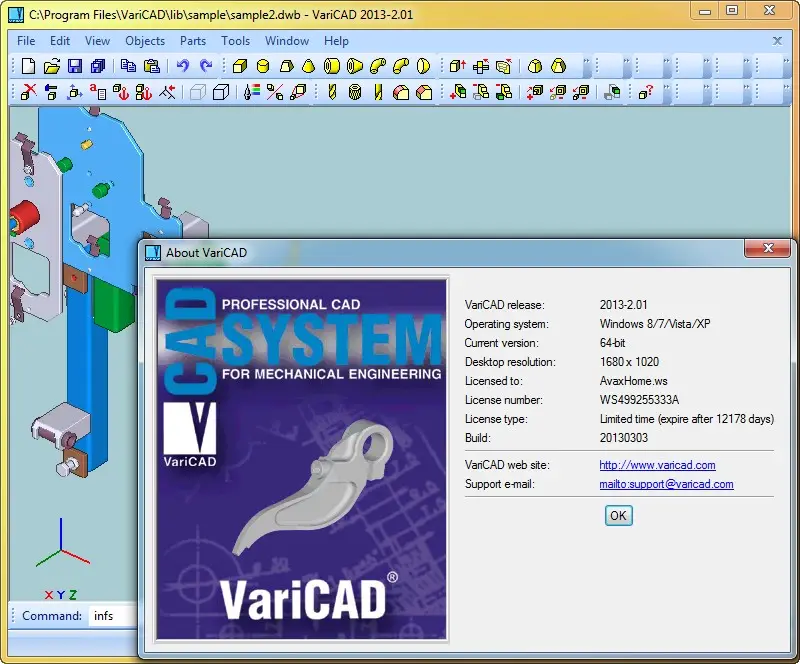Open the File menu
Image resolution: width=800 pixels, height=664 pixels.
[x=26, y=41]
